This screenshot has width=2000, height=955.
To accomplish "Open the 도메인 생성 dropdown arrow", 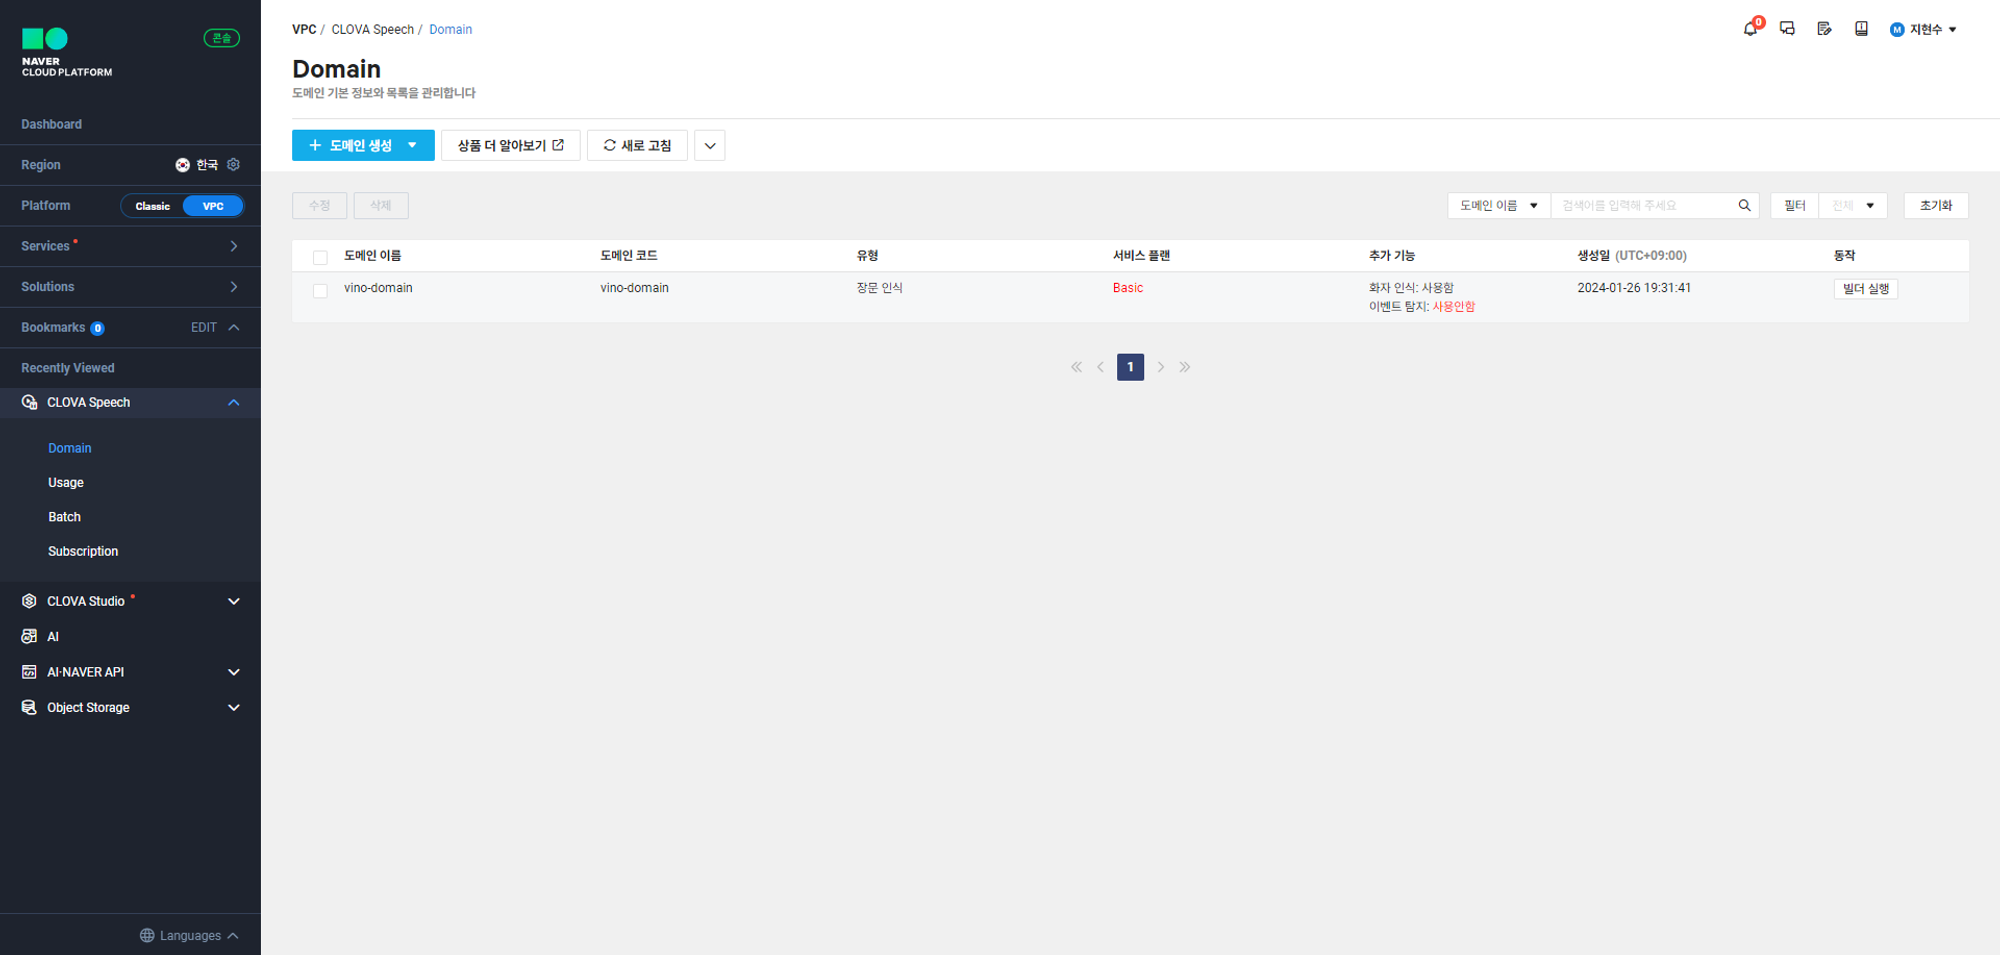I will click(412, 145).
